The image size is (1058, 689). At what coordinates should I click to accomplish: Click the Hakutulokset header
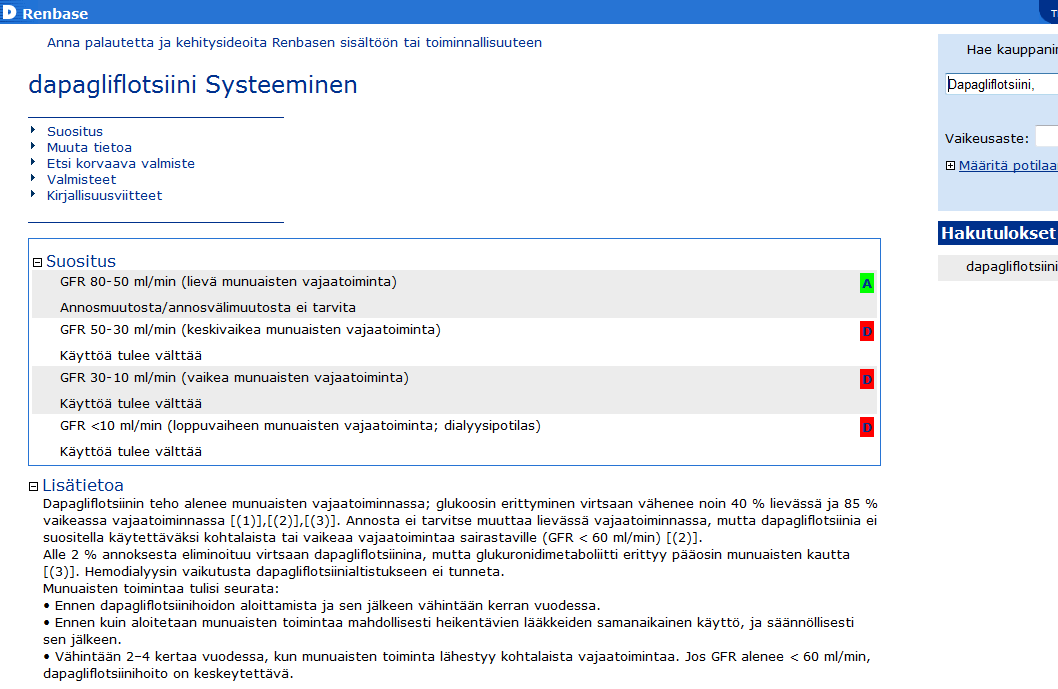tap(998, 233)
